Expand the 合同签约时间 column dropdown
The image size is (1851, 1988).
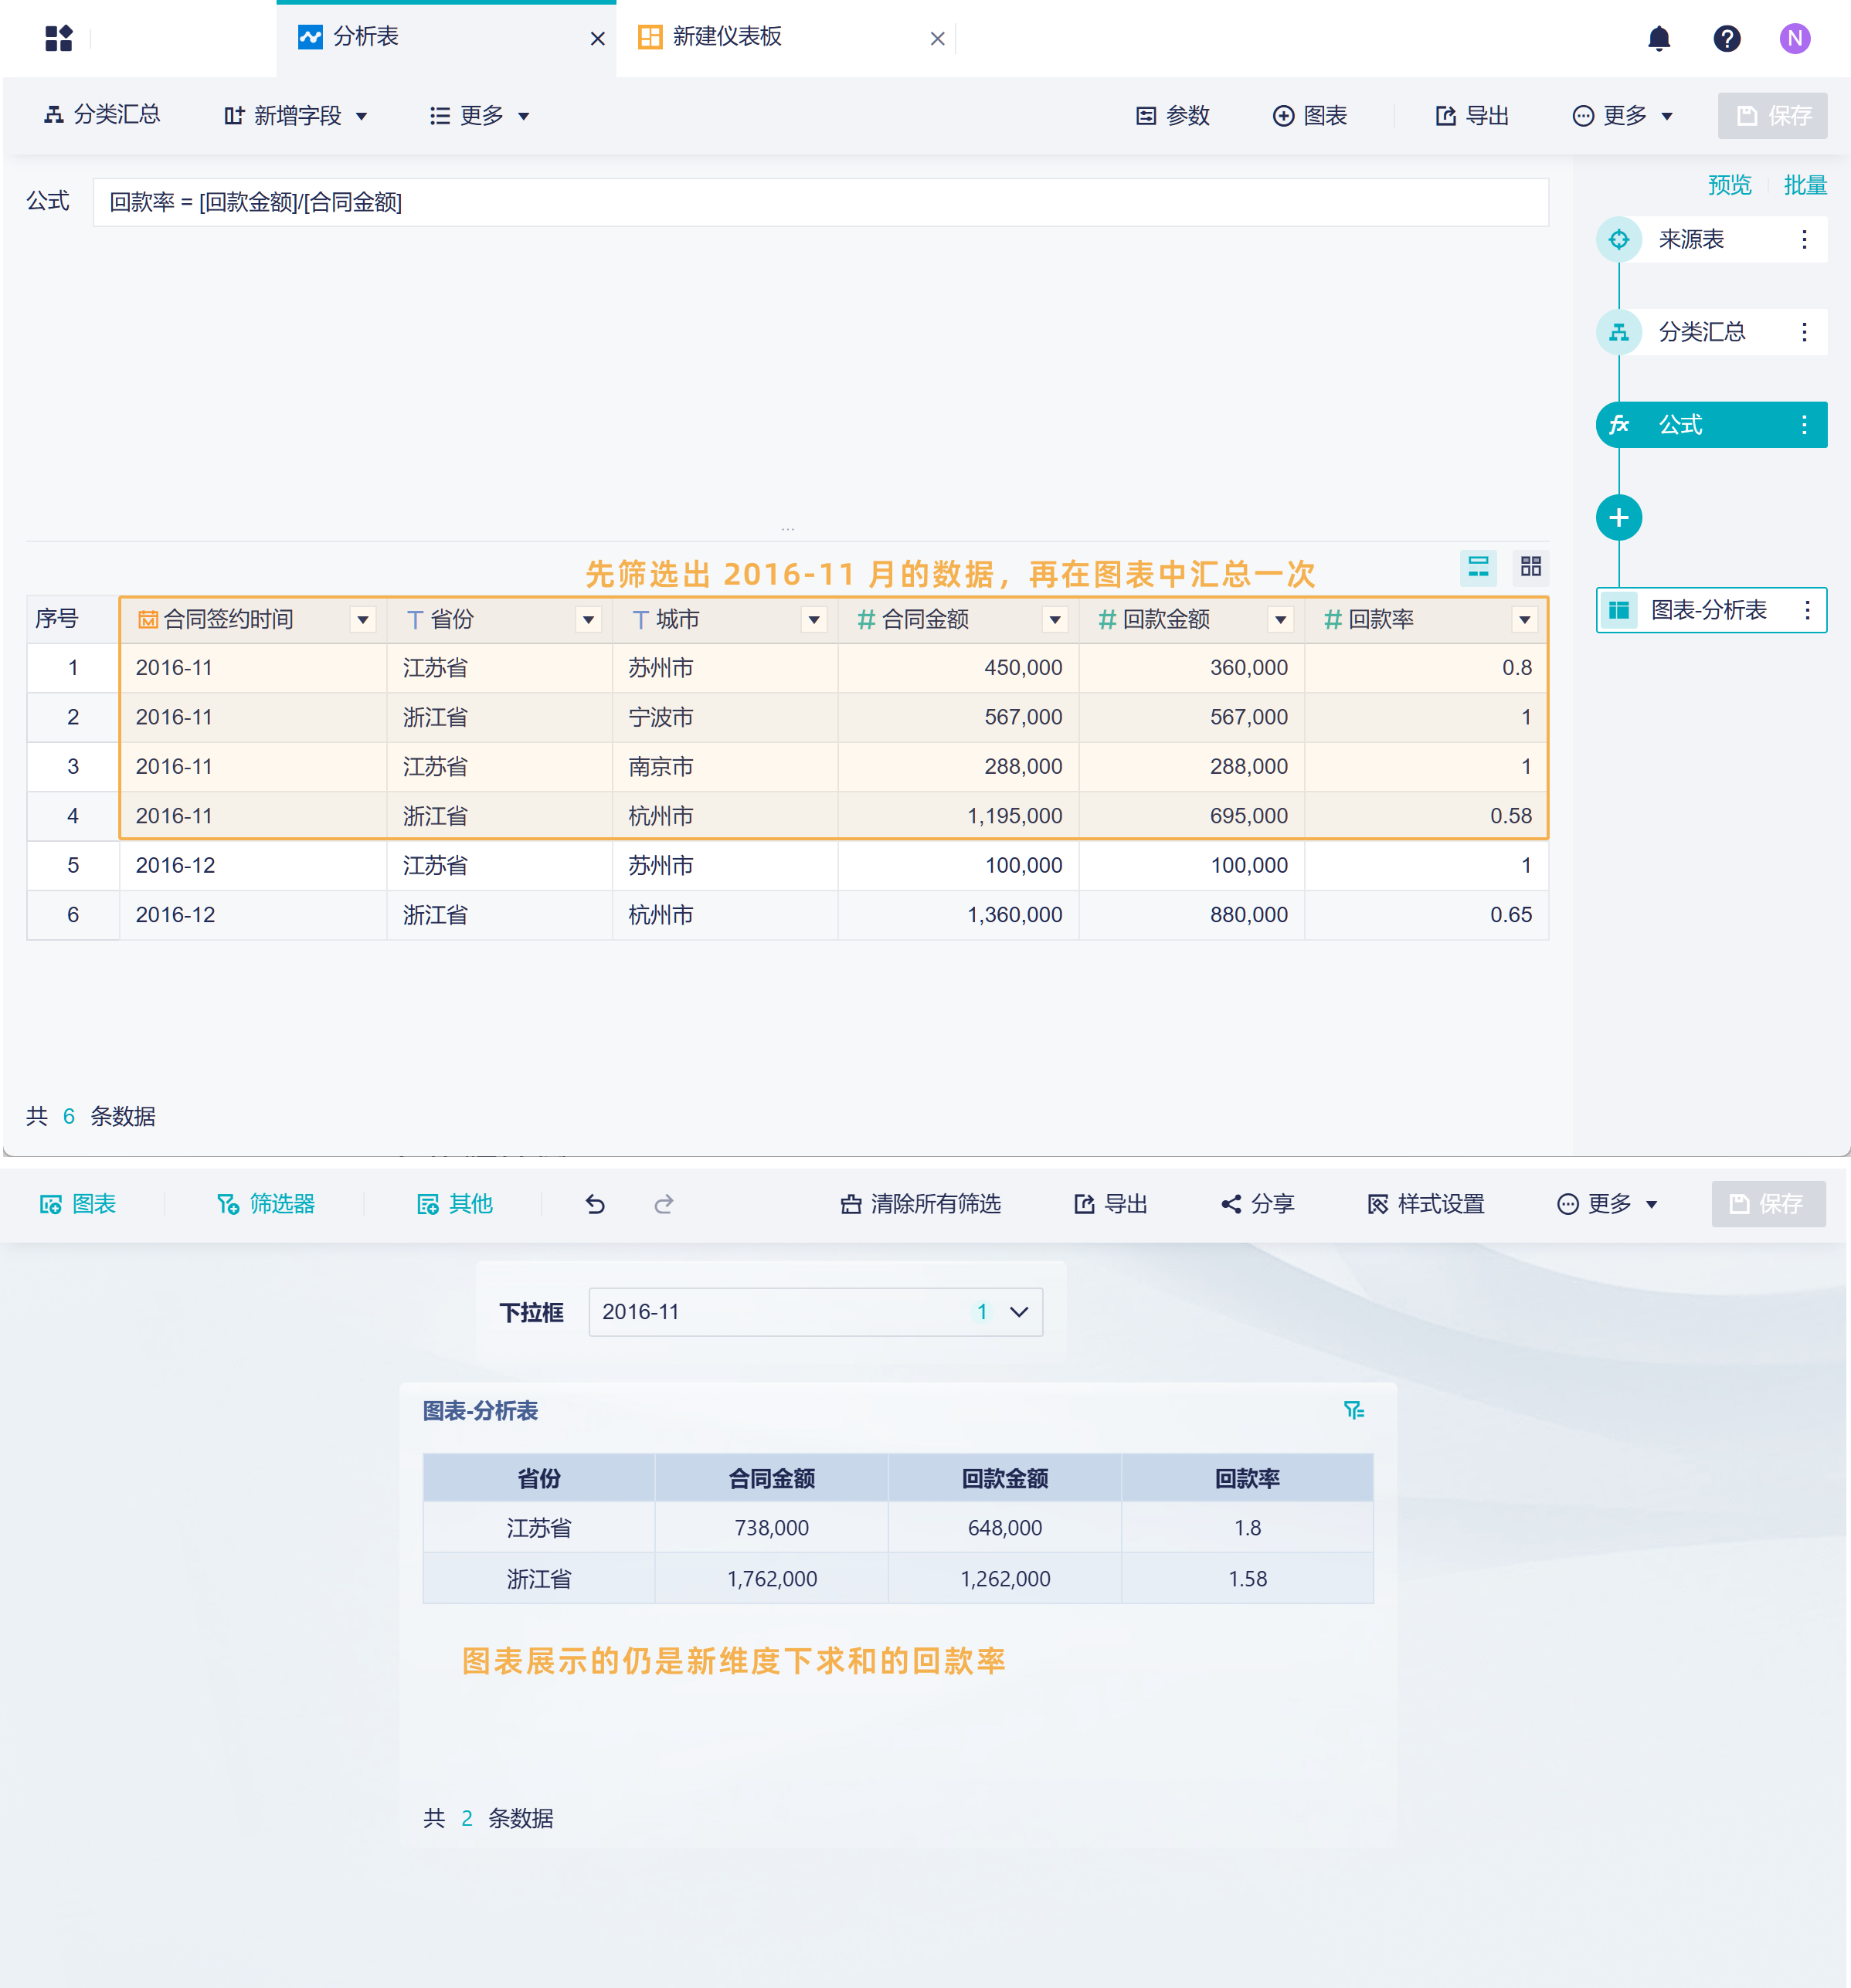(x=363, y=620)
